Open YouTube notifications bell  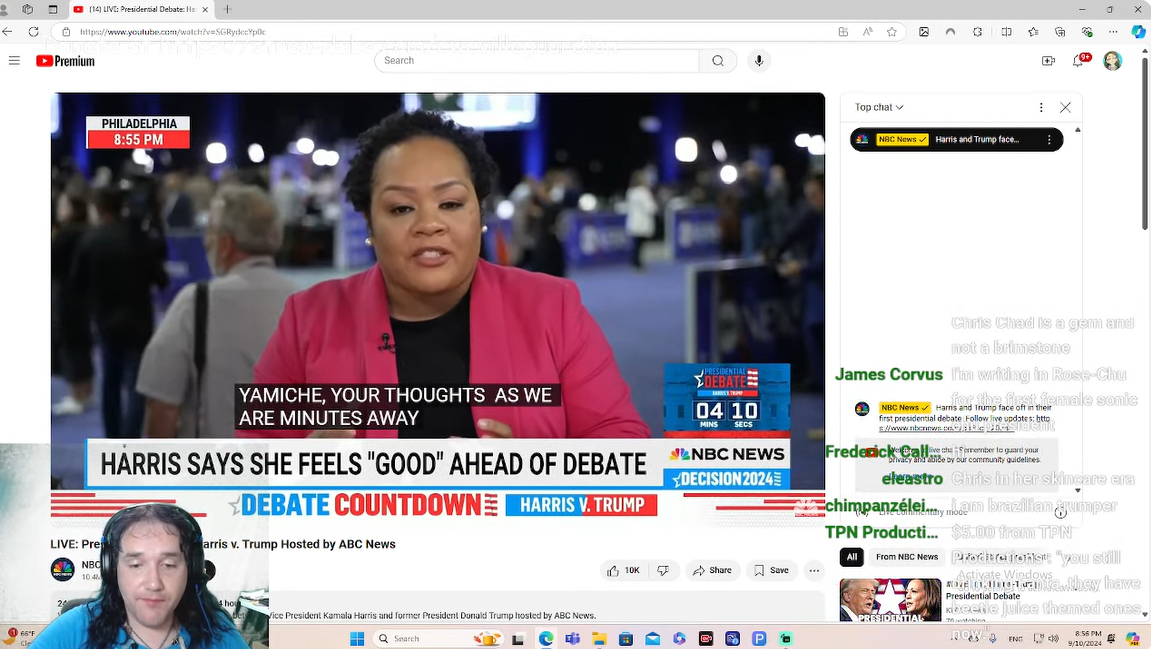(x=1078, y=61)
